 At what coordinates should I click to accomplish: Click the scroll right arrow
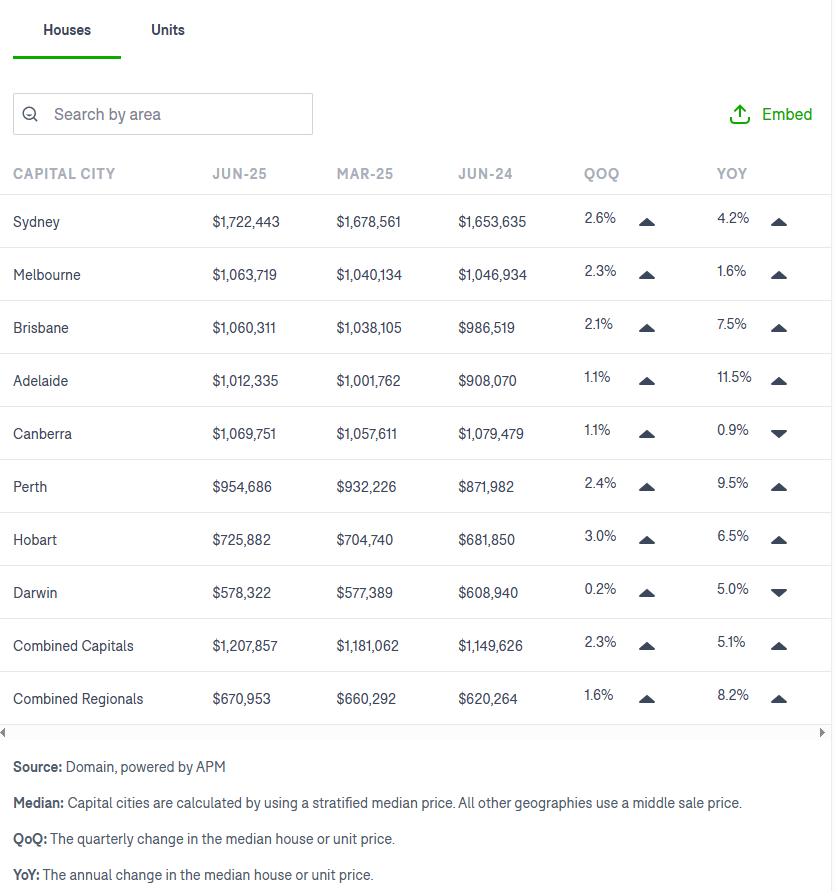pyautogui.click(x=822, y=732)
